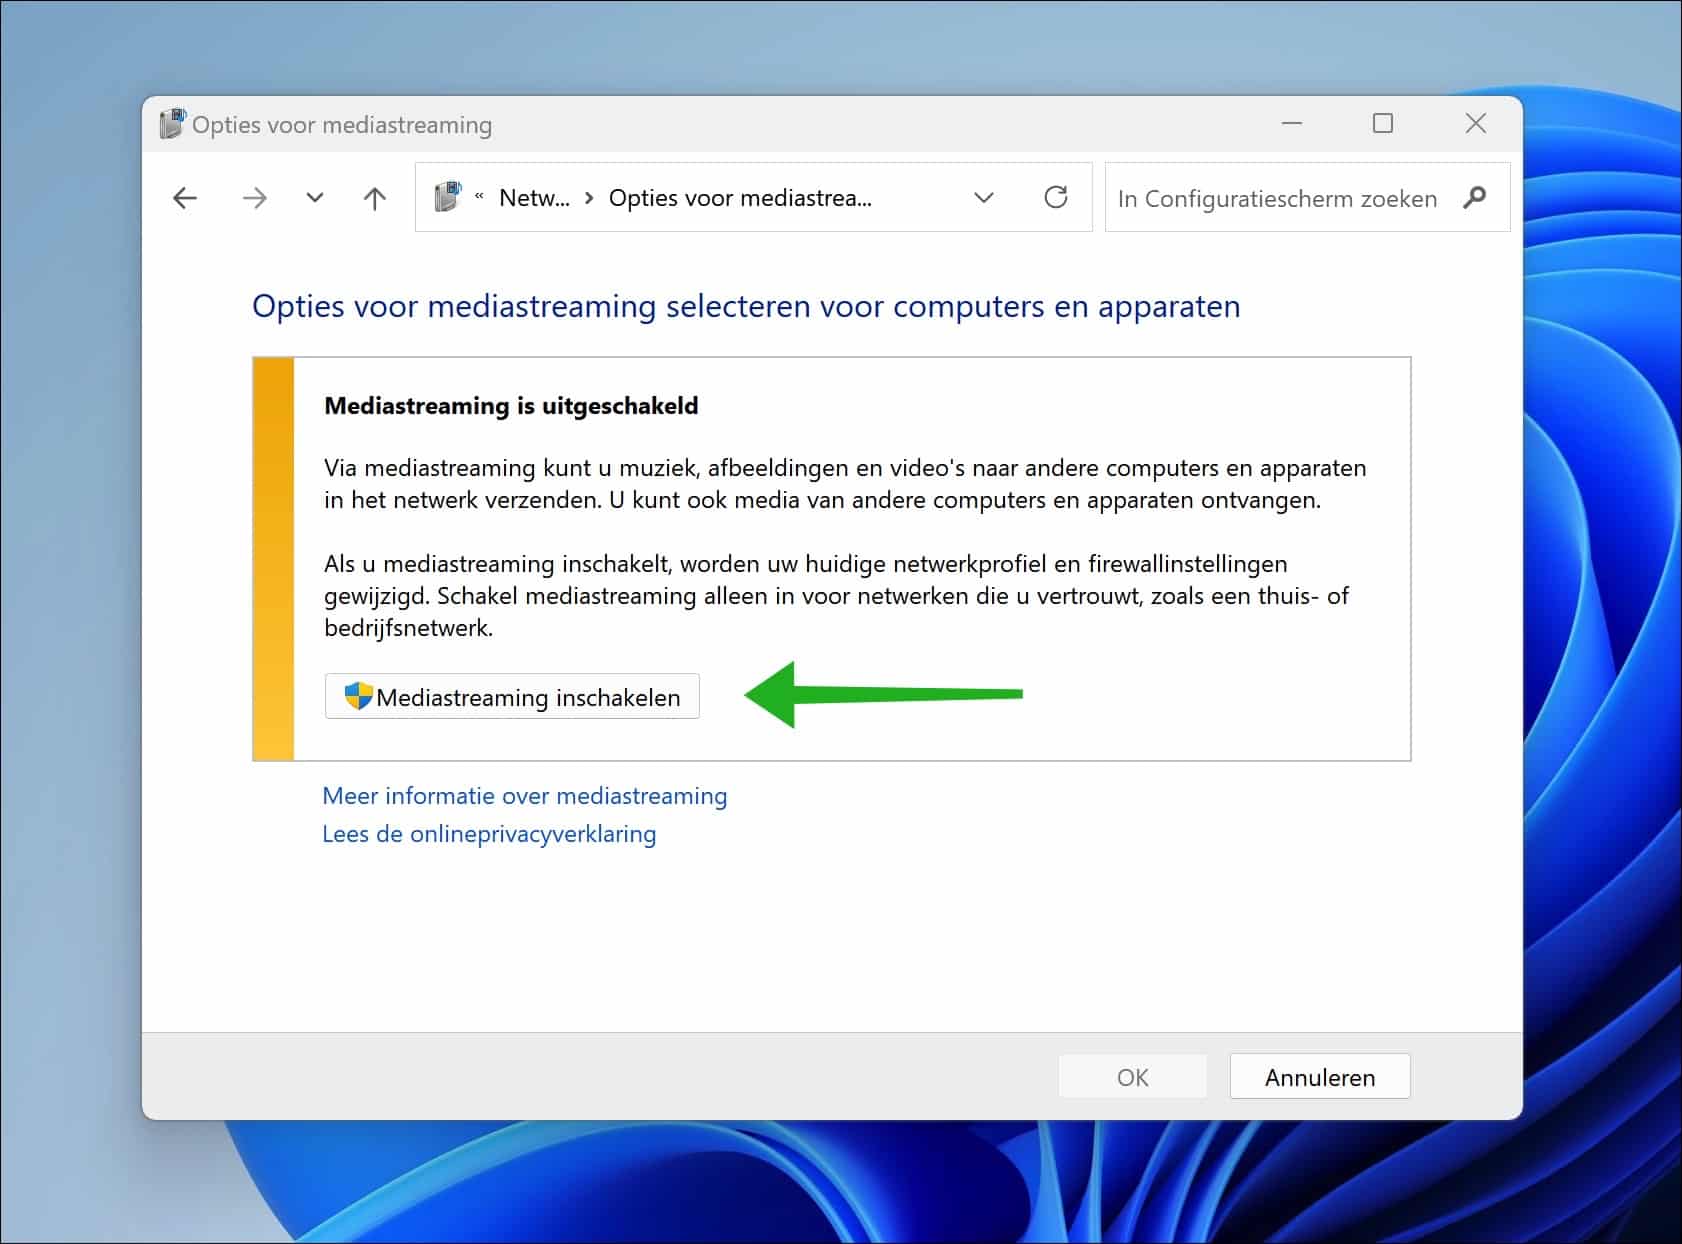Open the recent locations chevron dropdown
The height and width of the screenshot is (1244, 1682).
click(313, 197)
